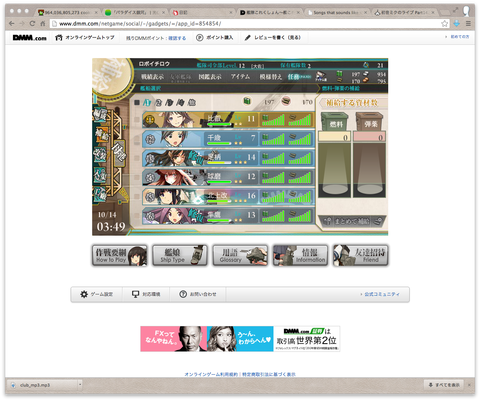The height and width of the screenshot is (401, 480).
Task: Open 作戦要綱 How to Play banner
Action: click(x=120, y=256)
